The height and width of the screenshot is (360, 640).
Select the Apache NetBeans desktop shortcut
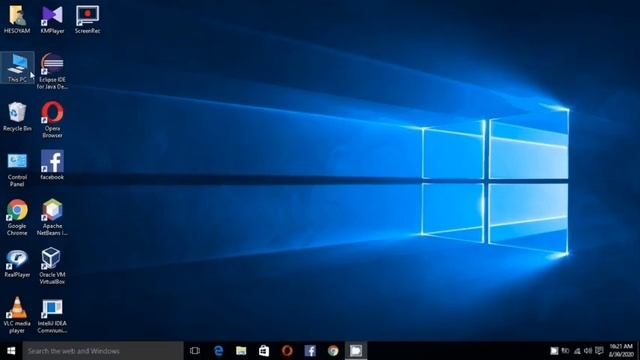pos(52,217)
